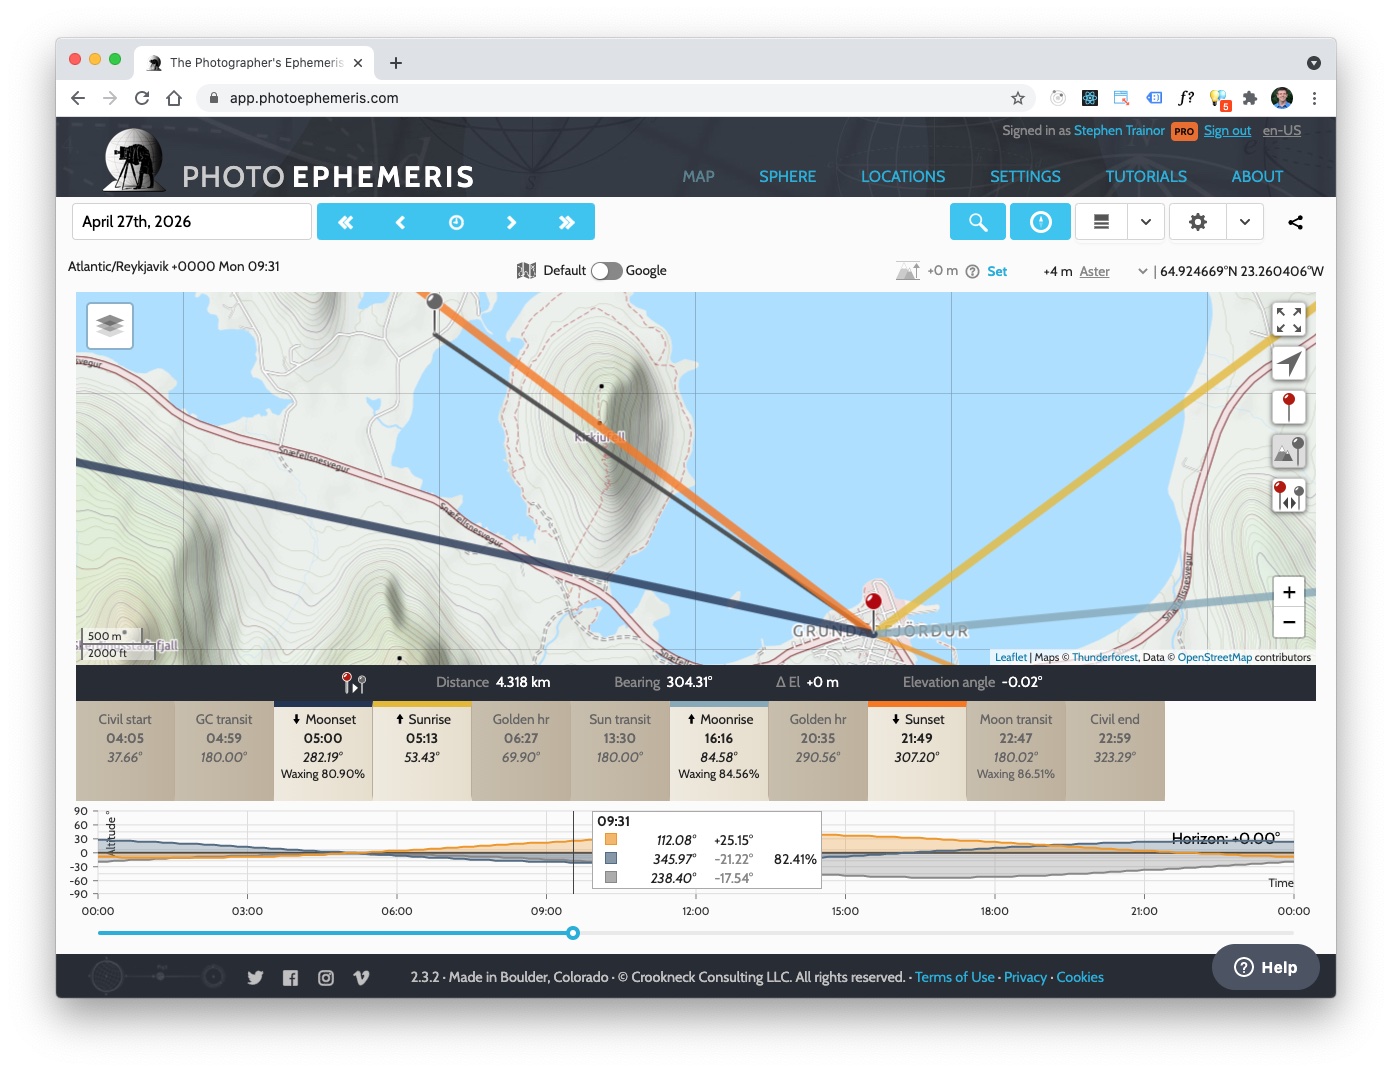Click the share icon in toolbar
This screenshot has height=1072, width=1392.
click(1295, 222)
